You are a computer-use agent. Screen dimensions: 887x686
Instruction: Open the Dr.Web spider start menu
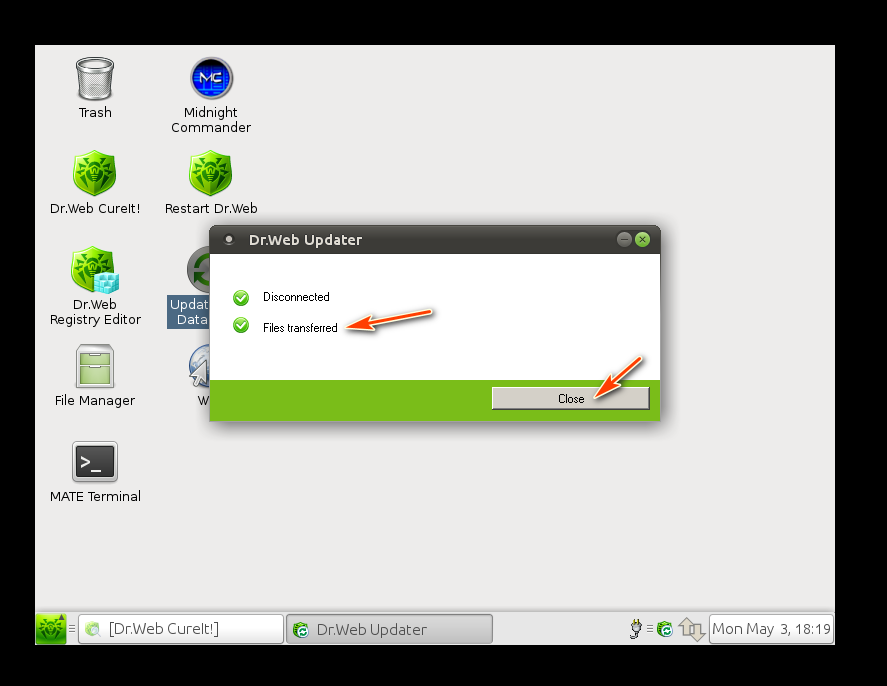tap(51, 628)
